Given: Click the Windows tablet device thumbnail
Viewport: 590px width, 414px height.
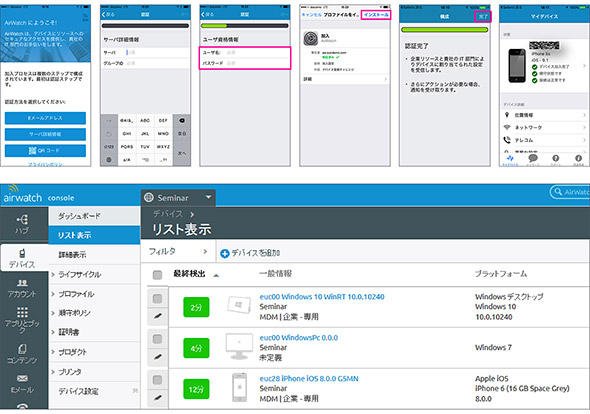Looking at the screenshot, I should click(x=239, y=306).
